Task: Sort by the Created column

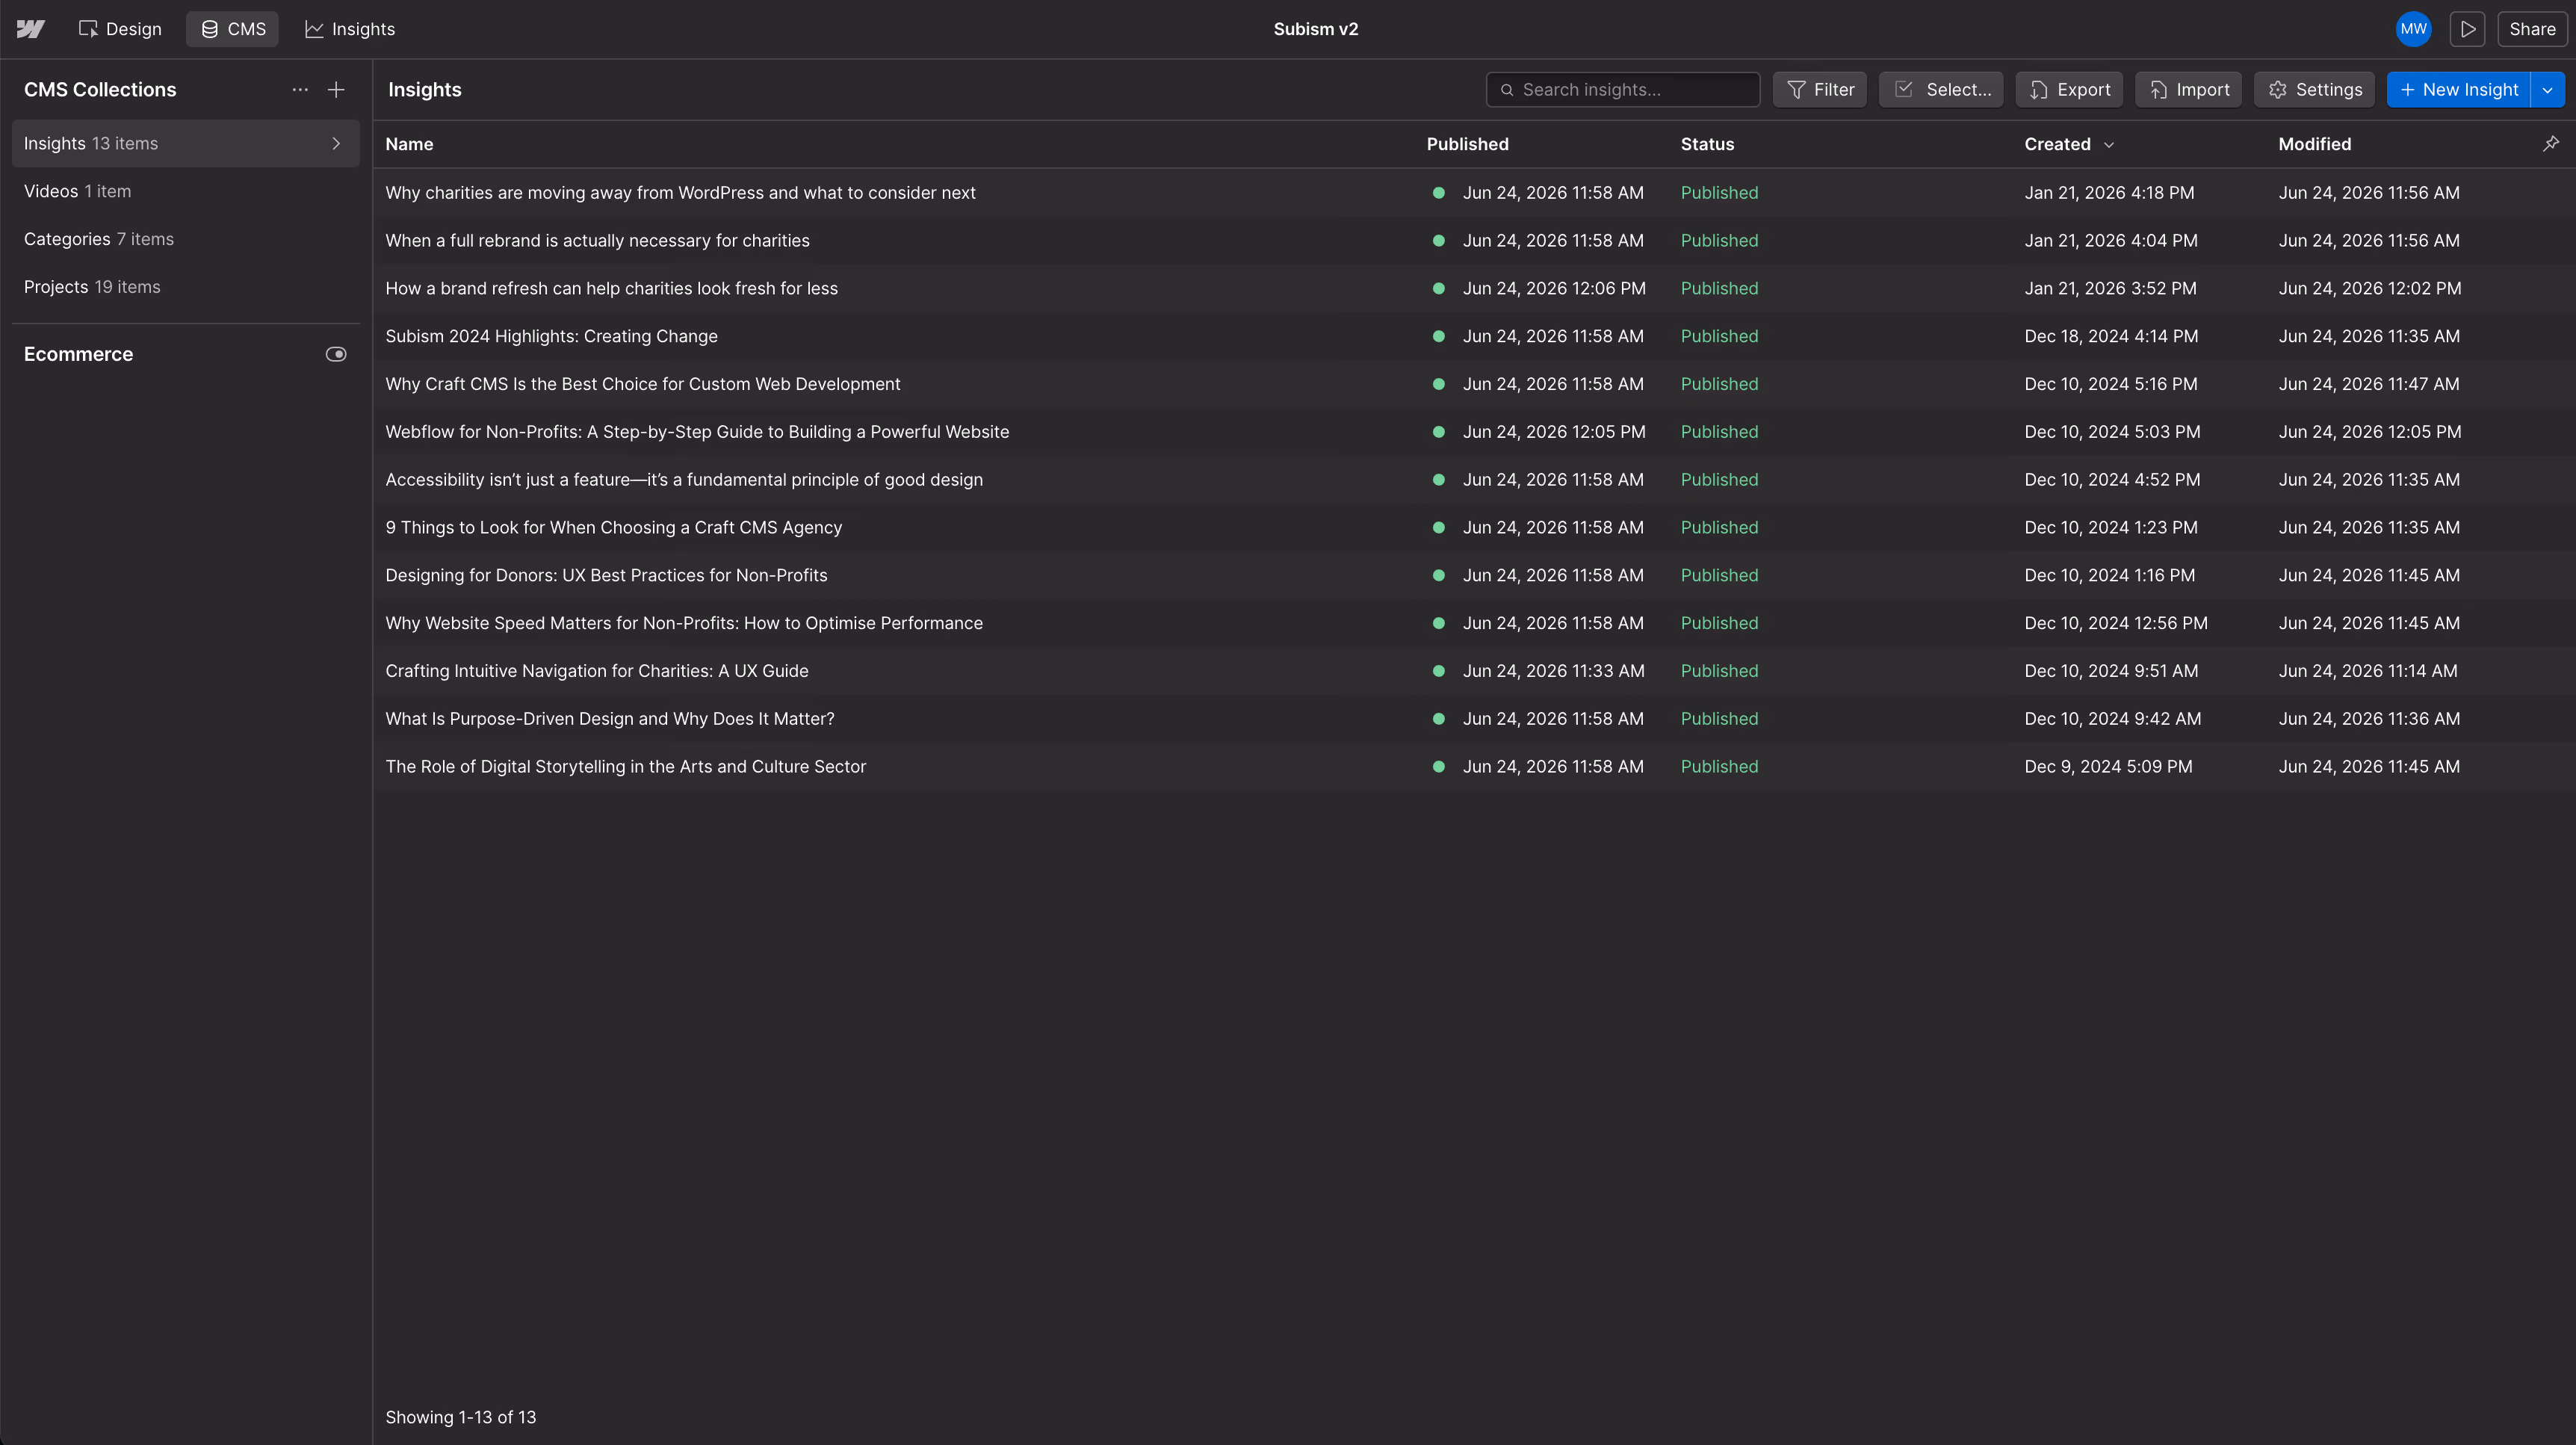Action: coord(2068,144)
